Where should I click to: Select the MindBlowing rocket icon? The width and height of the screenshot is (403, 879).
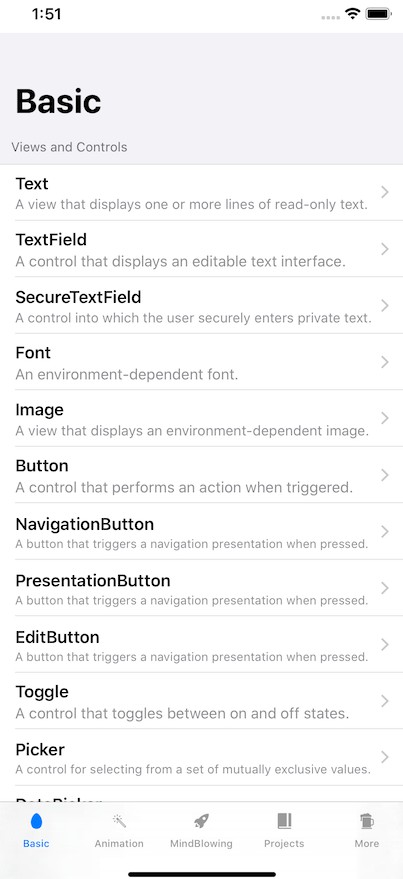click(x=201, y=821)
